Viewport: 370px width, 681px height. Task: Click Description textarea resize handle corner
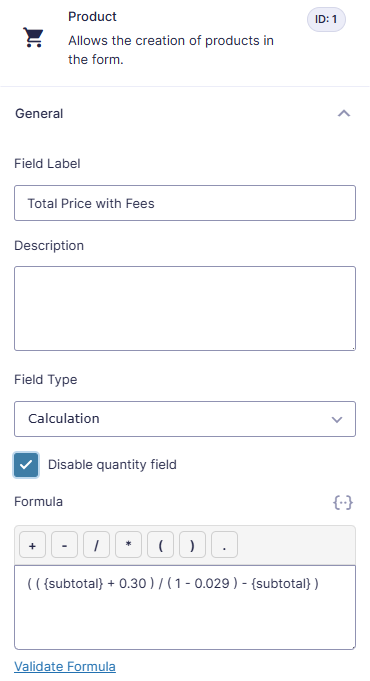[x=353, y=347]
